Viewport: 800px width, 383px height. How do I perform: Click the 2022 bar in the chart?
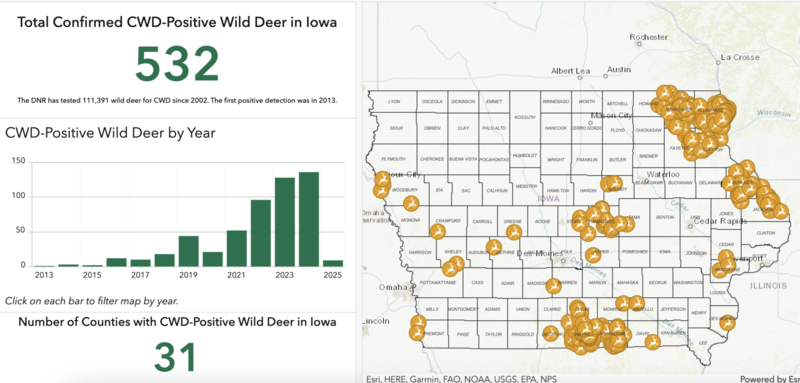tap(261, 233)
